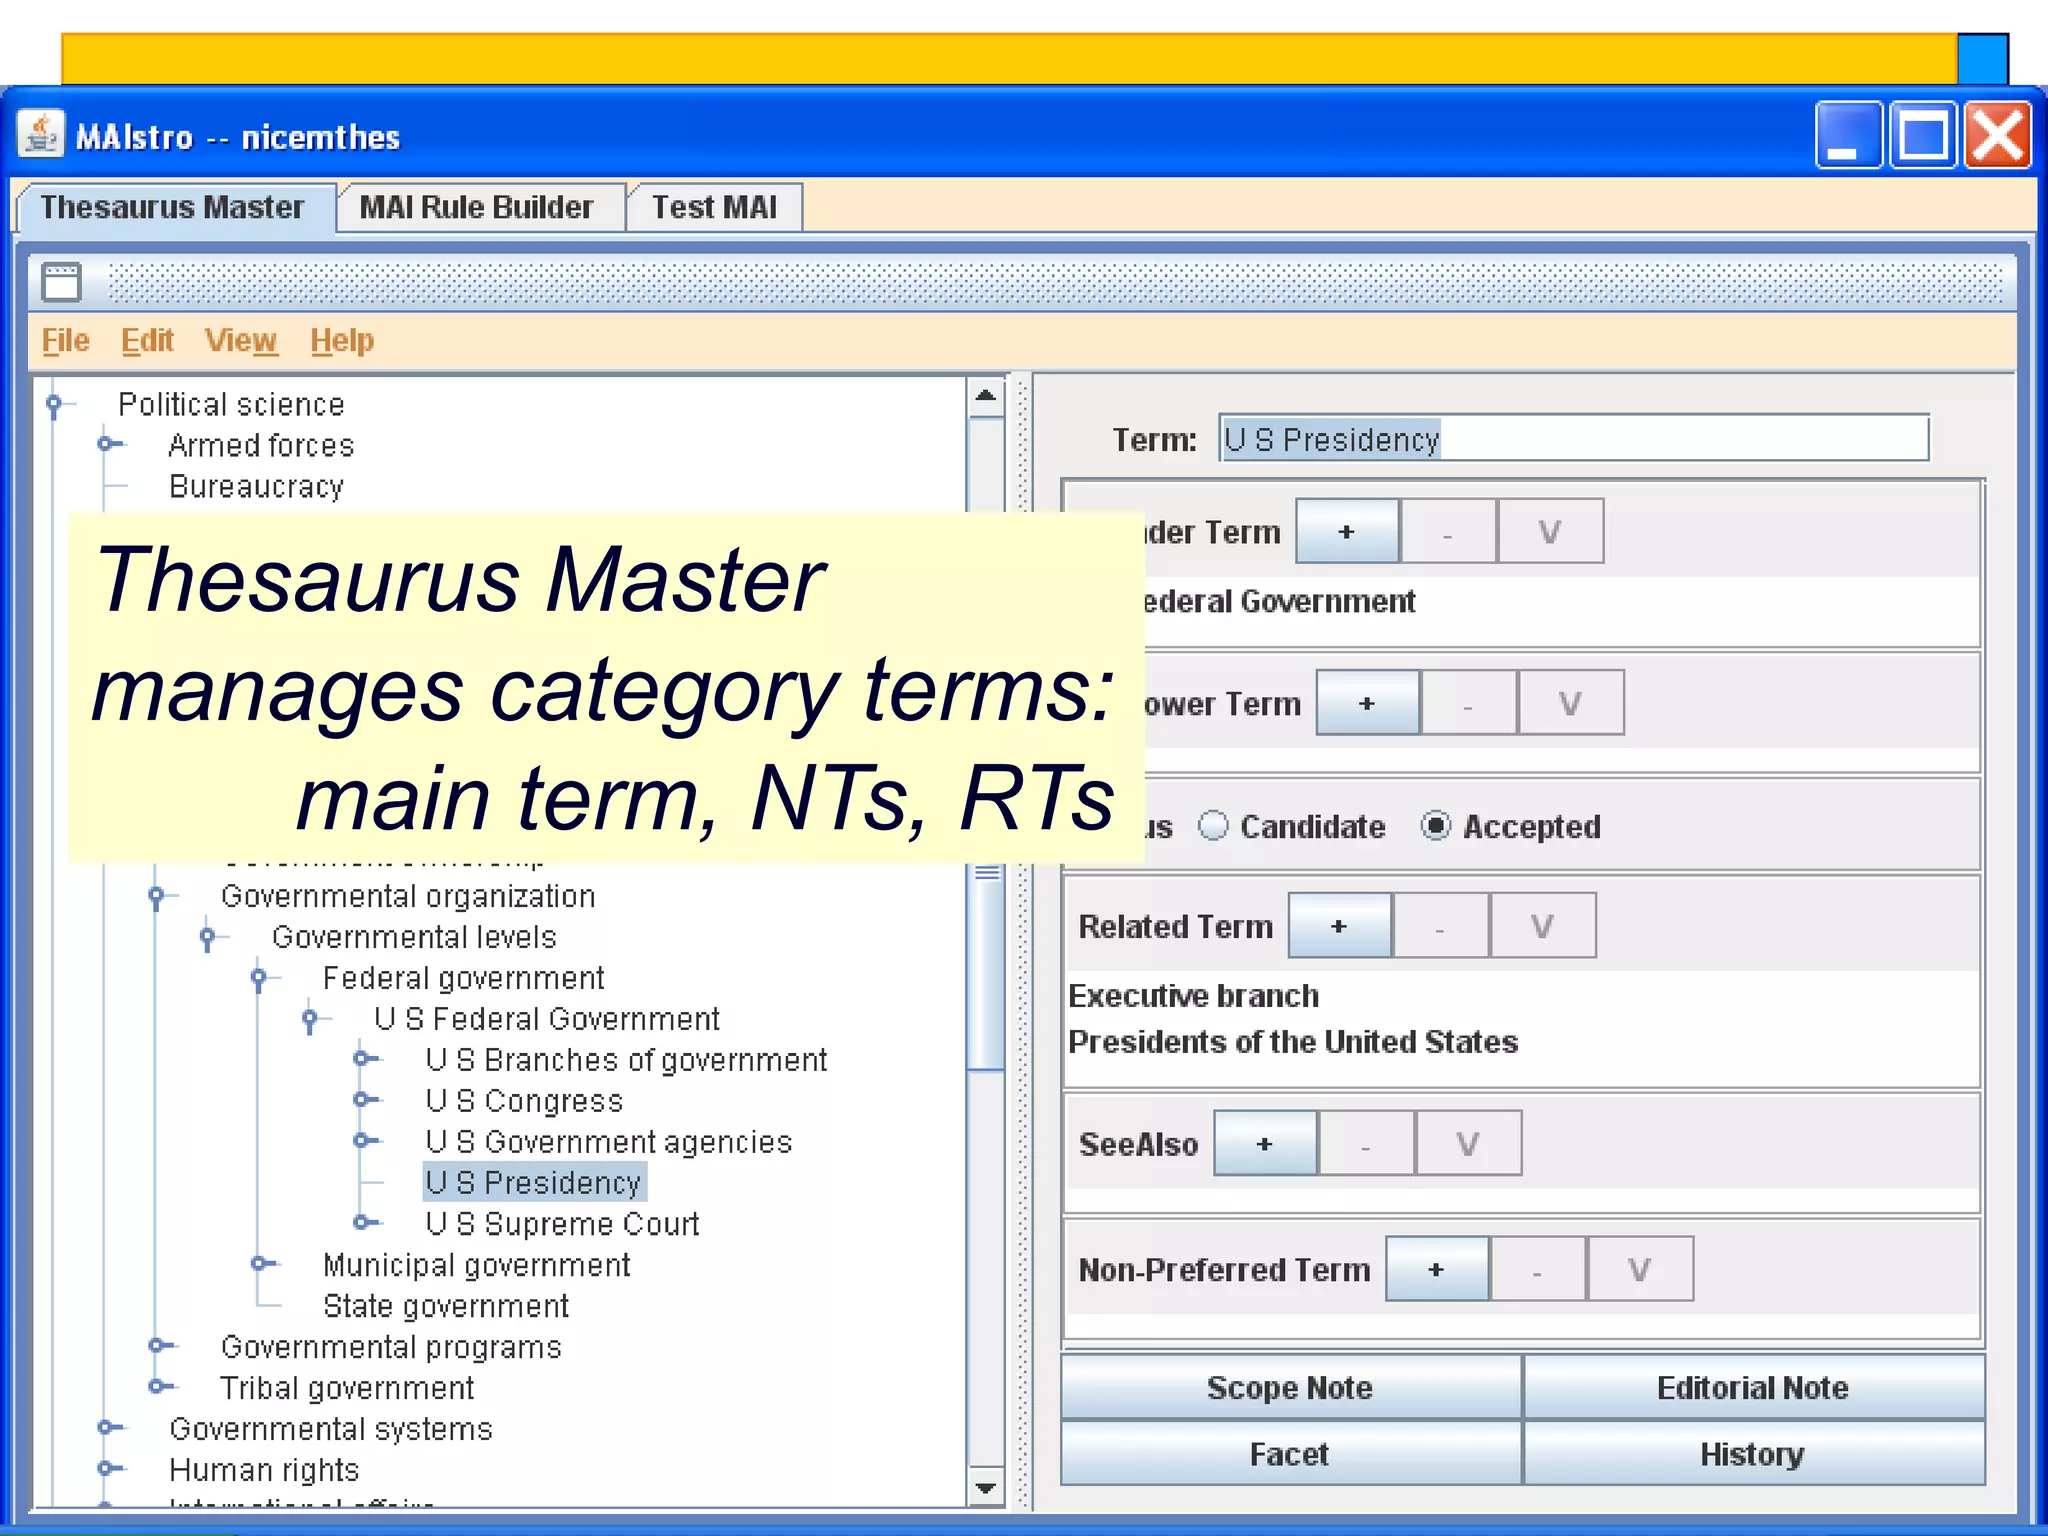Image resolution: width=2048 pixels, height=1536 pixels.
Task: Click the internal frame window icon
Action: coord(61,282)
